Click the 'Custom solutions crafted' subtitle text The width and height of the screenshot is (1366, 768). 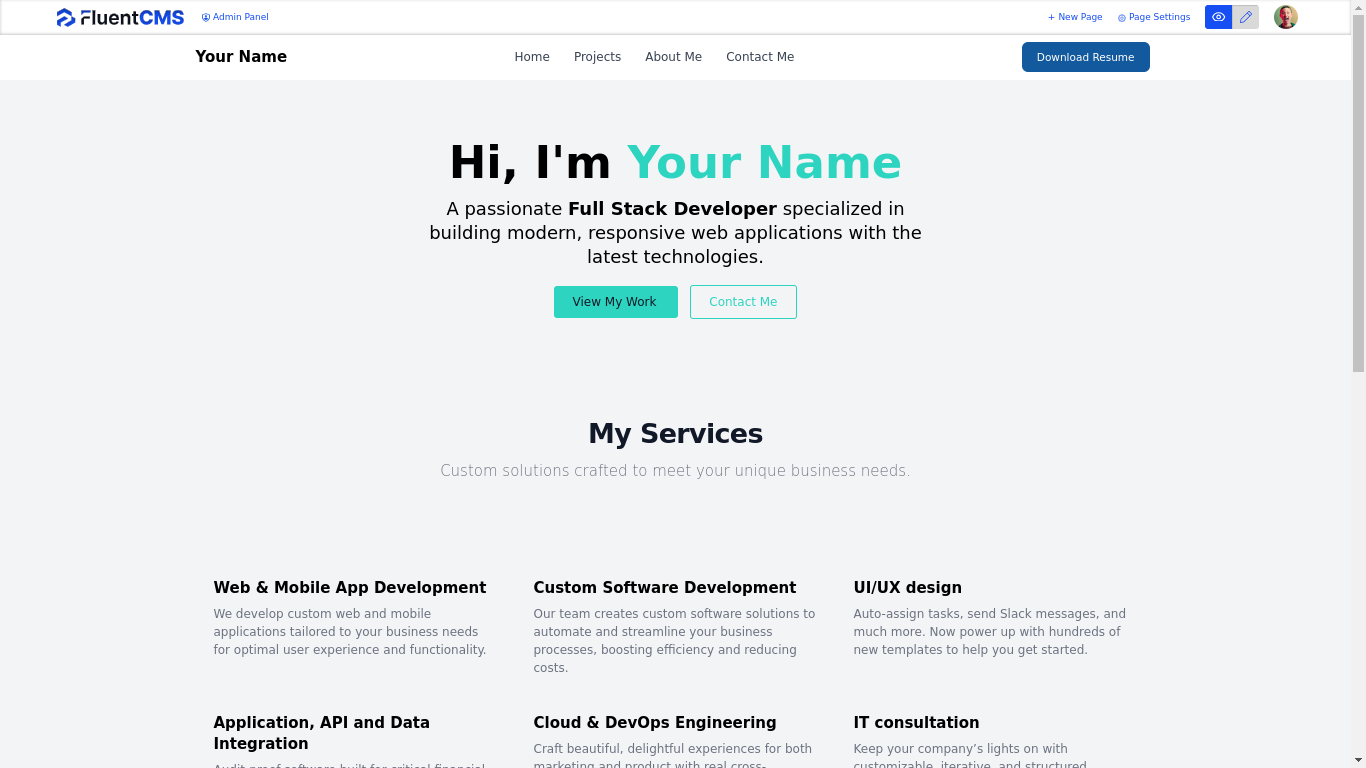pos(675,471)
